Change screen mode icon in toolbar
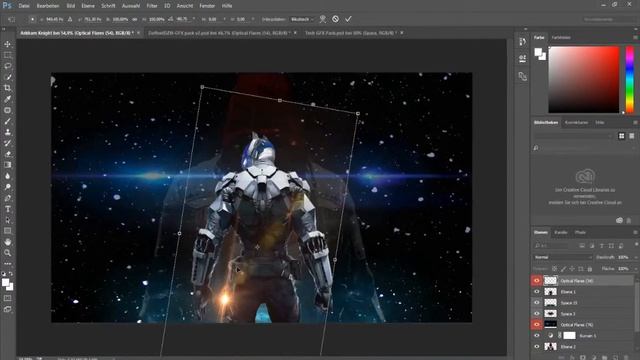This screenshot has height=360, width=640. tap(7, 309)
